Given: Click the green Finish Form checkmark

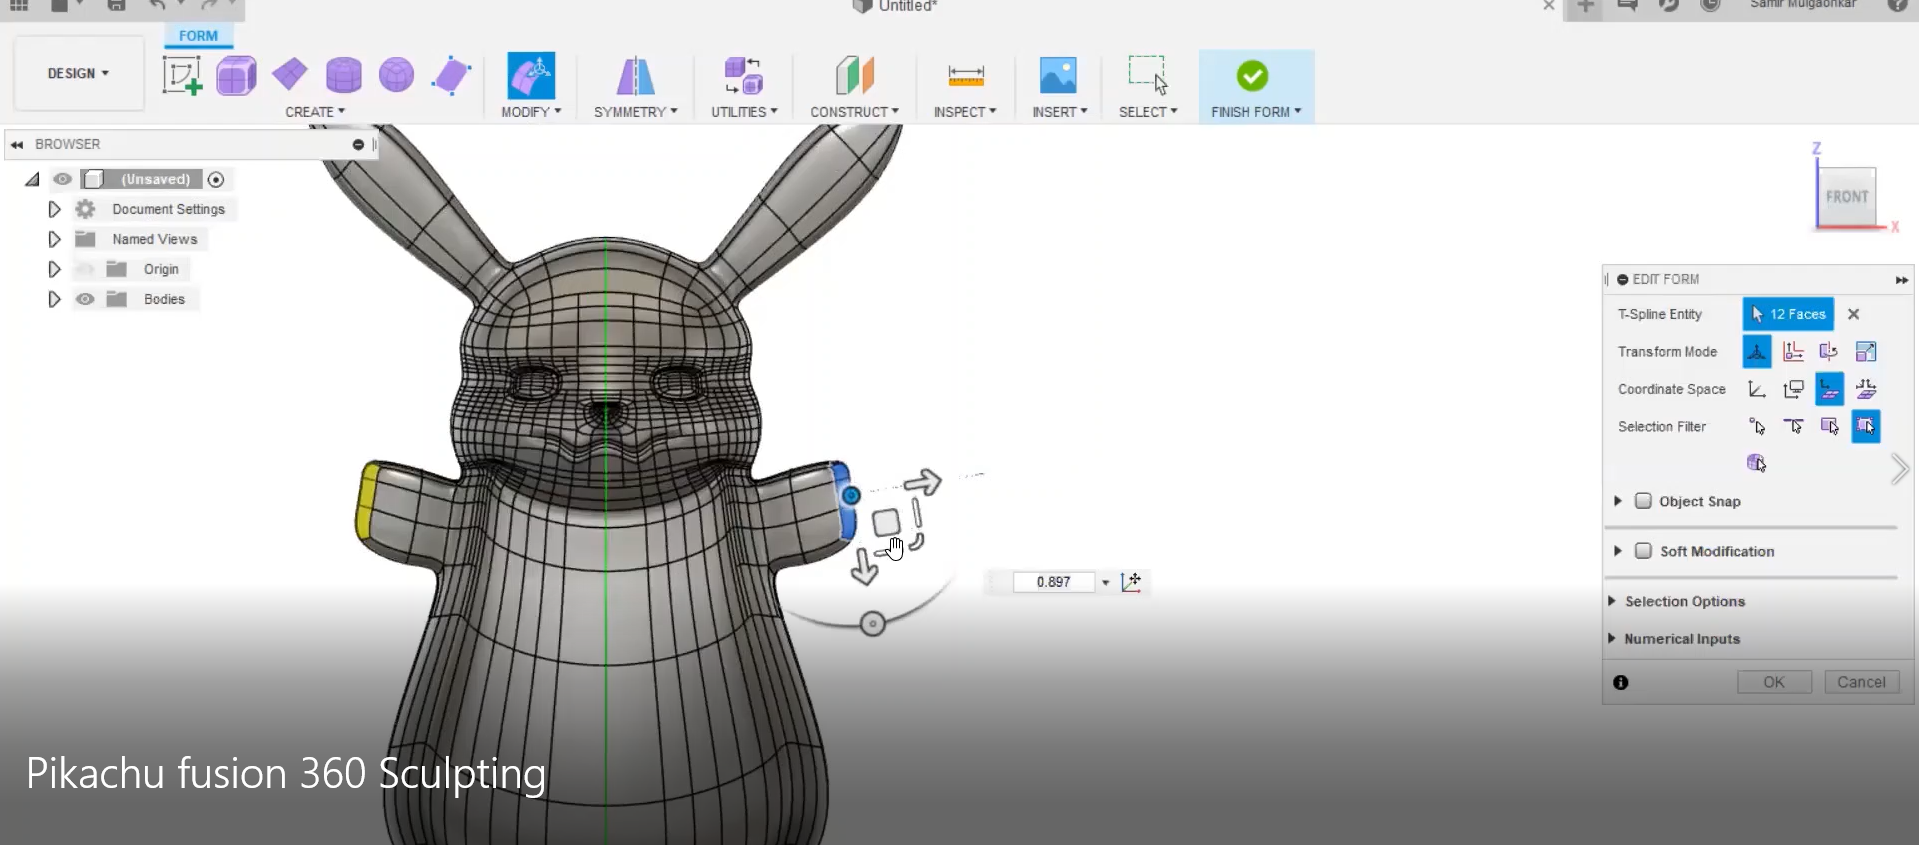Looking at the screenshot, I should 1252,76.
